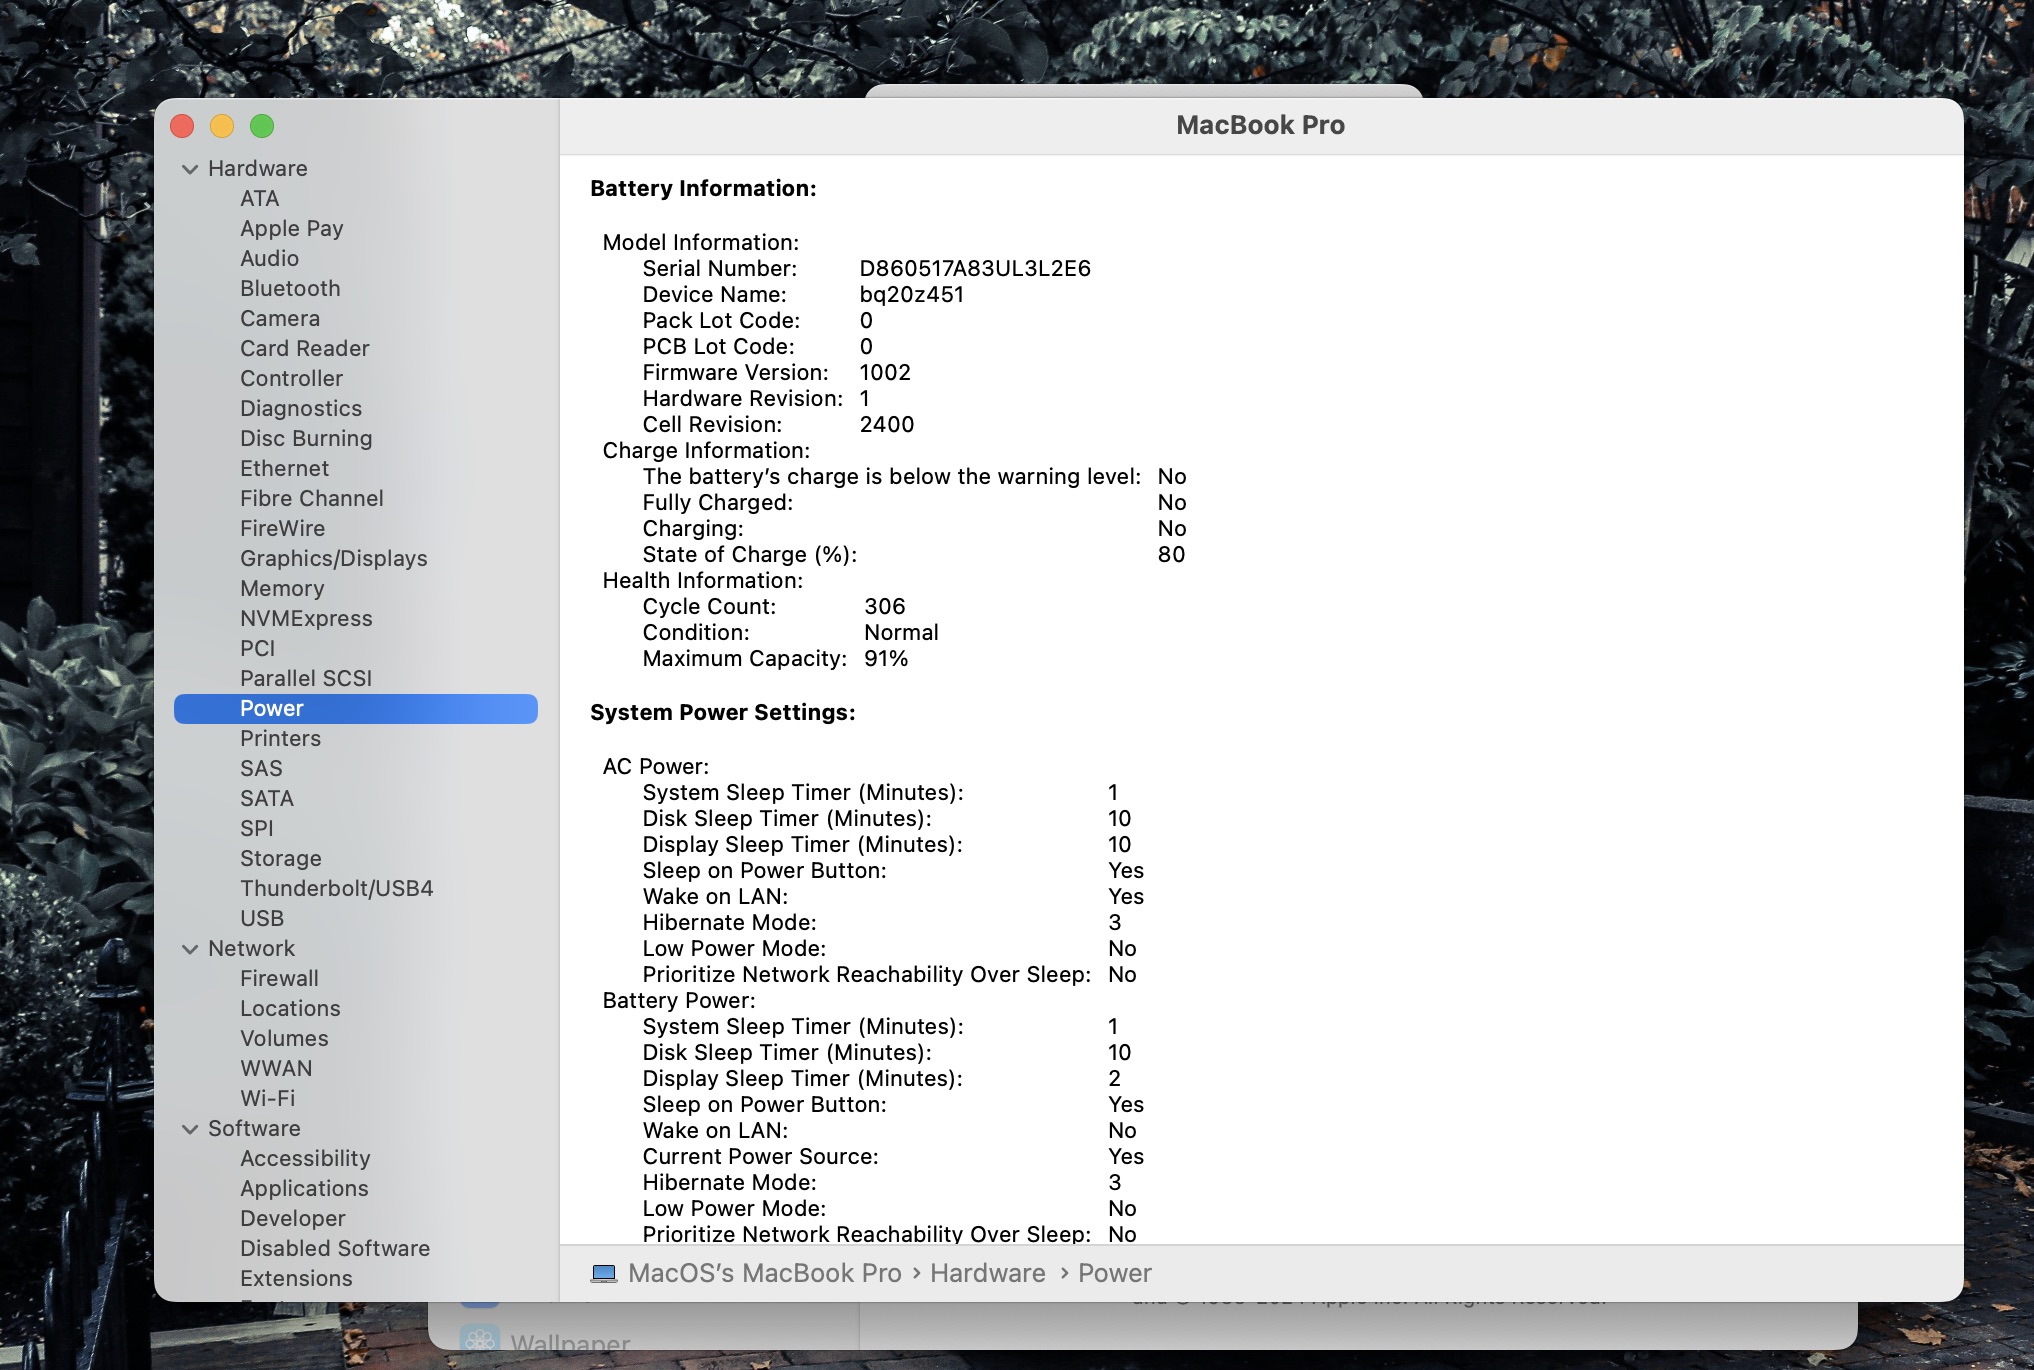Click the State of Charge value 80
The image size is (2034, 1370).
pos(1171,554)
